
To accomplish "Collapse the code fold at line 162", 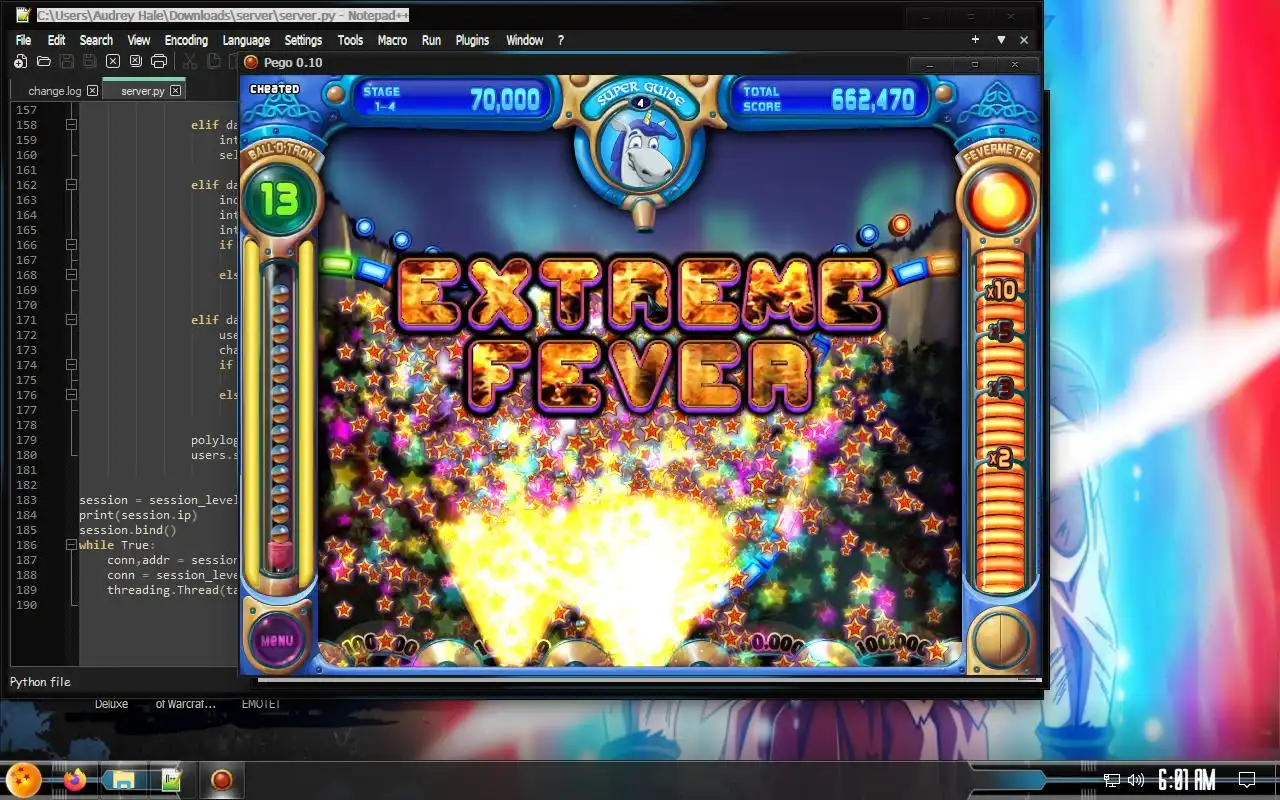I will point(71,185).
